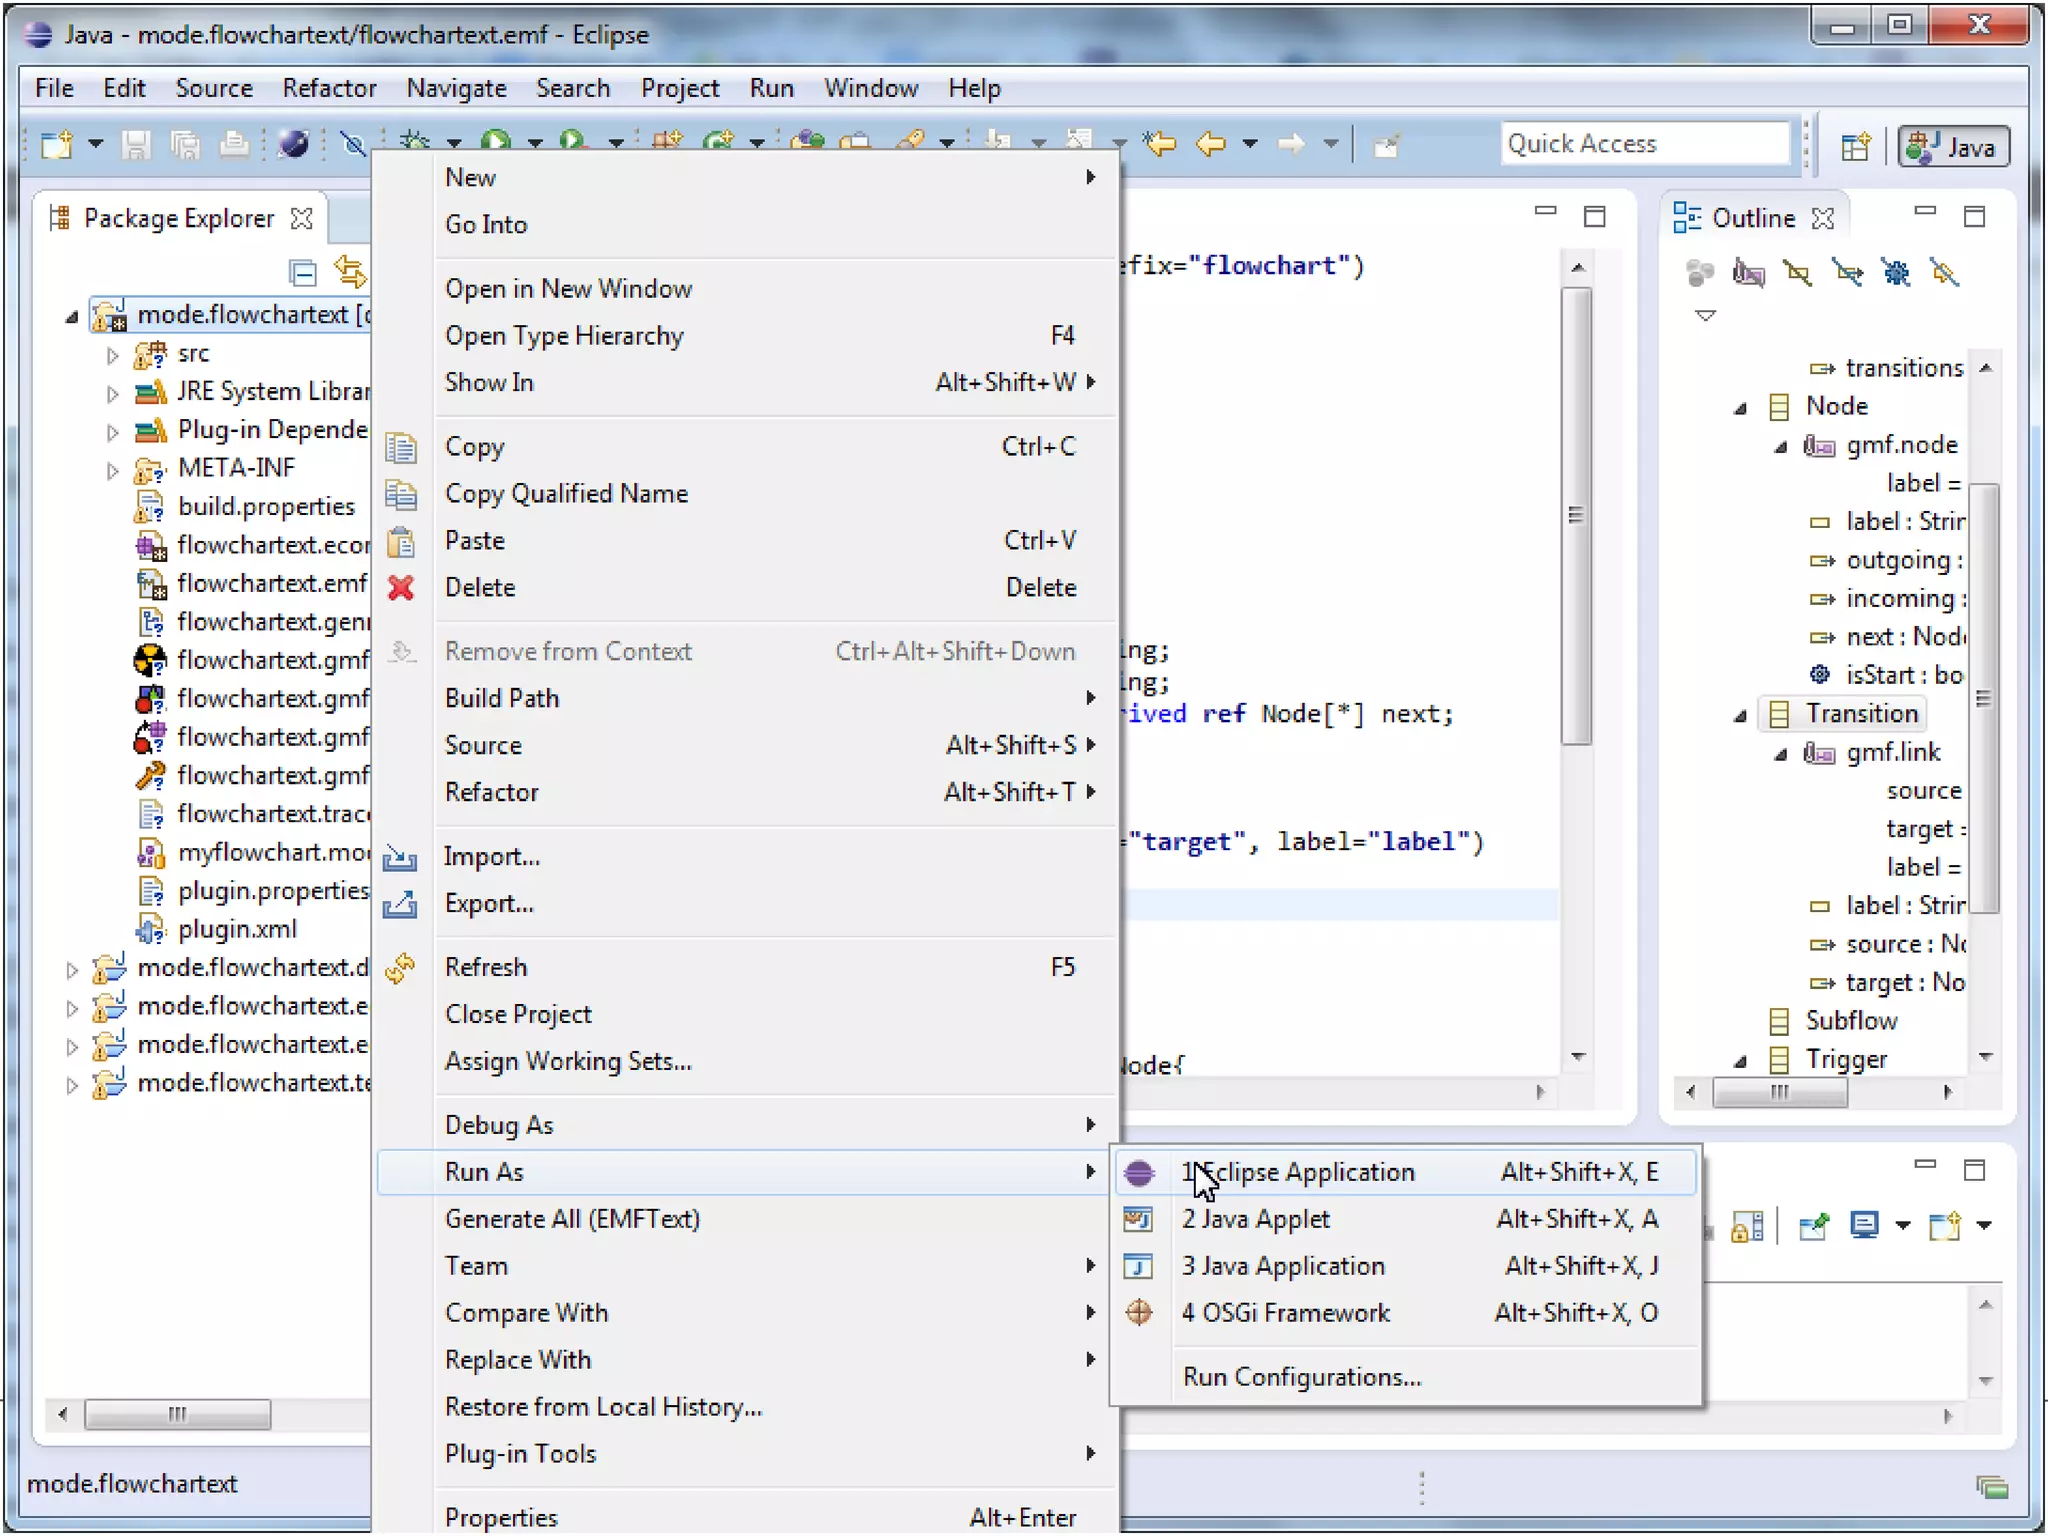2048x1536 pixels.
Task: Switch to the Java perspective button
Action: pos(1953,147)
